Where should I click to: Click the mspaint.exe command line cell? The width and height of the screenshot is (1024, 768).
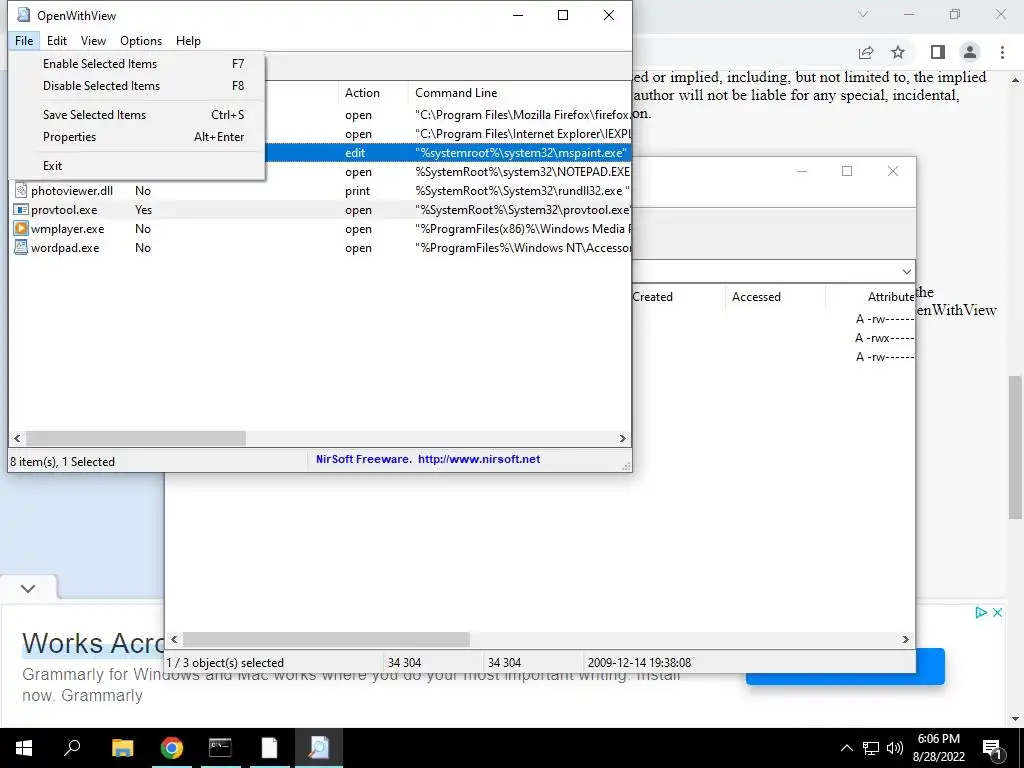click(x=520, y=153)
